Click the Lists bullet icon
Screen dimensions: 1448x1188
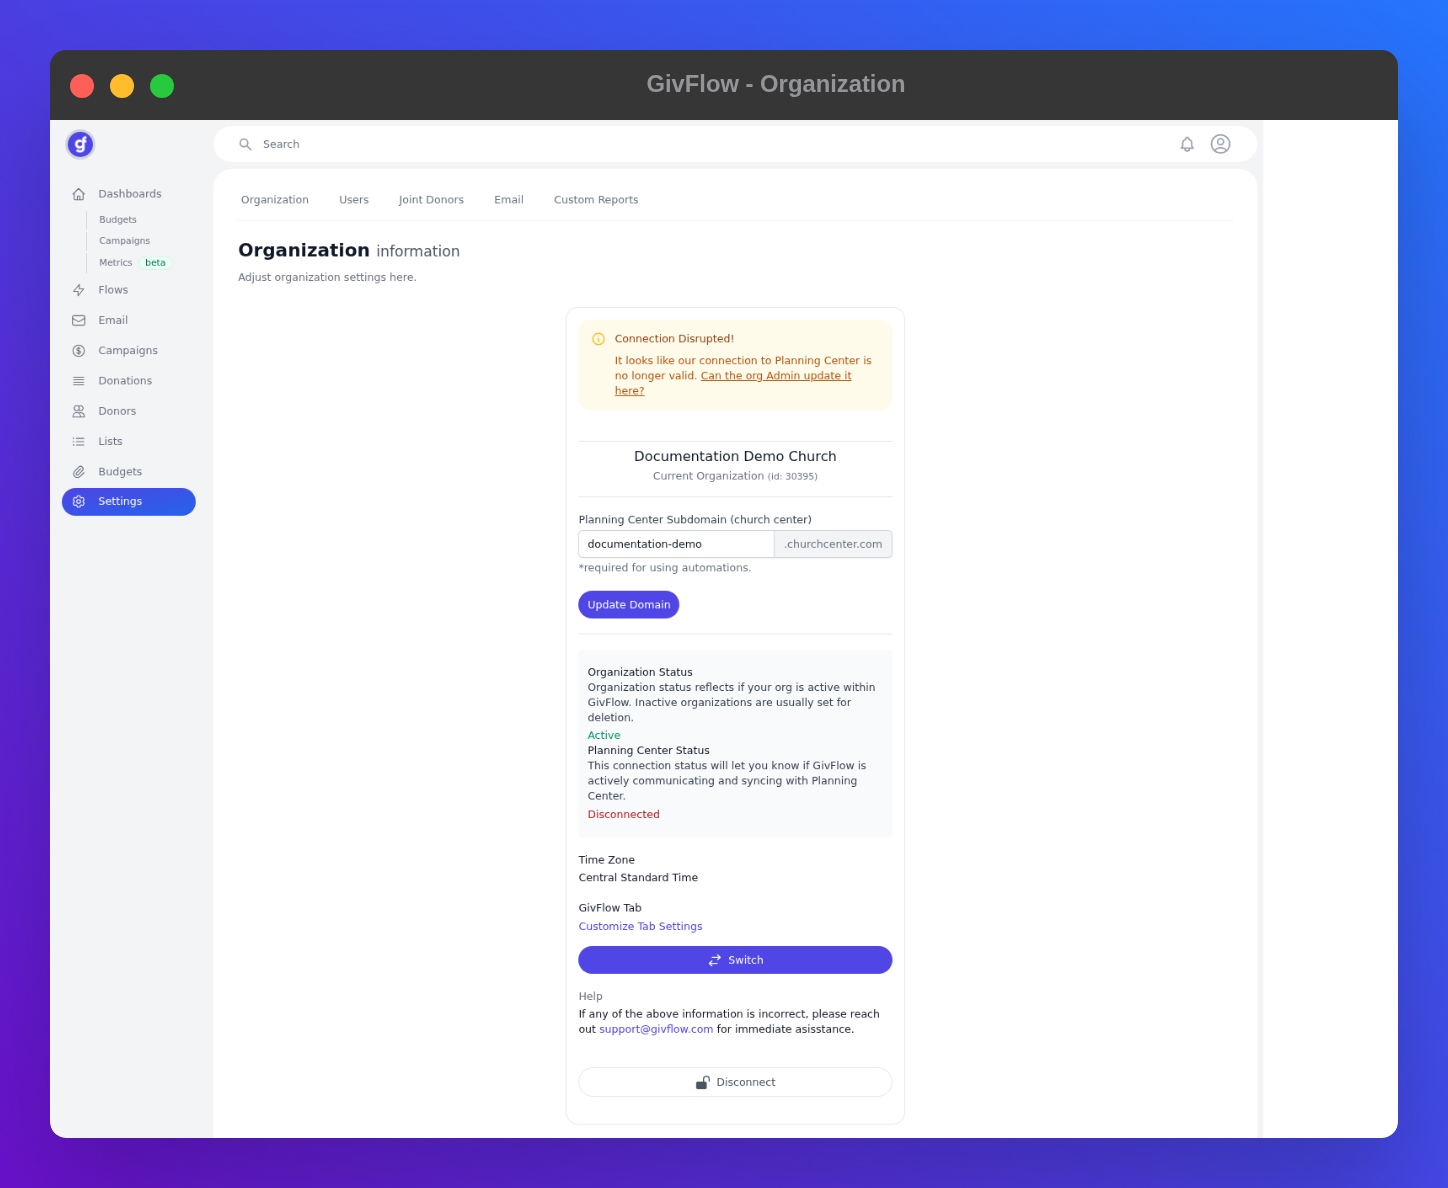point(79,442)
